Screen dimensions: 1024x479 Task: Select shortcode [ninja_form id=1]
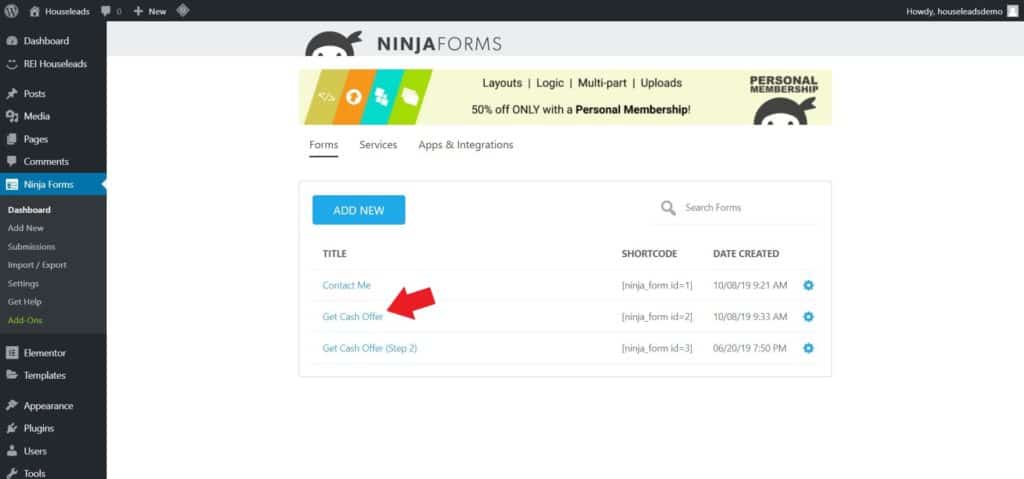657,285
